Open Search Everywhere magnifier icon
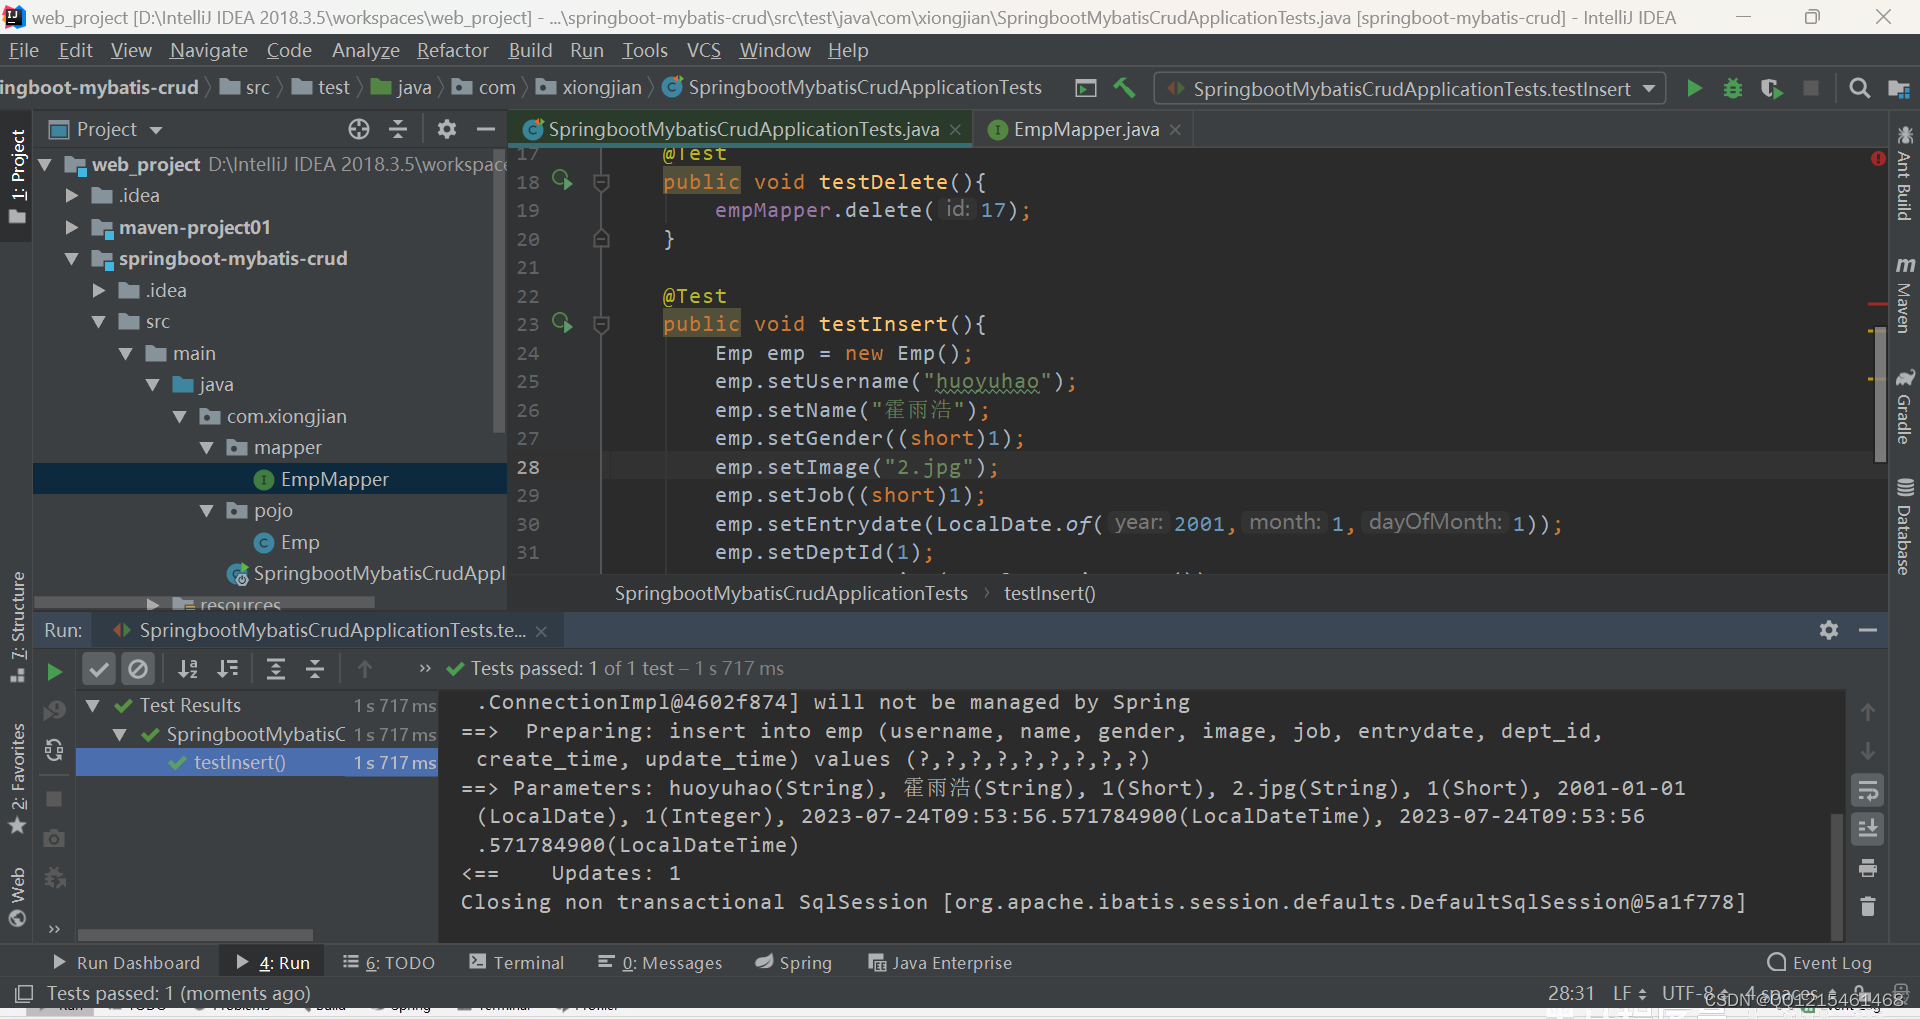This screenshot has width=1920, height=1019. pos(1860,89)
